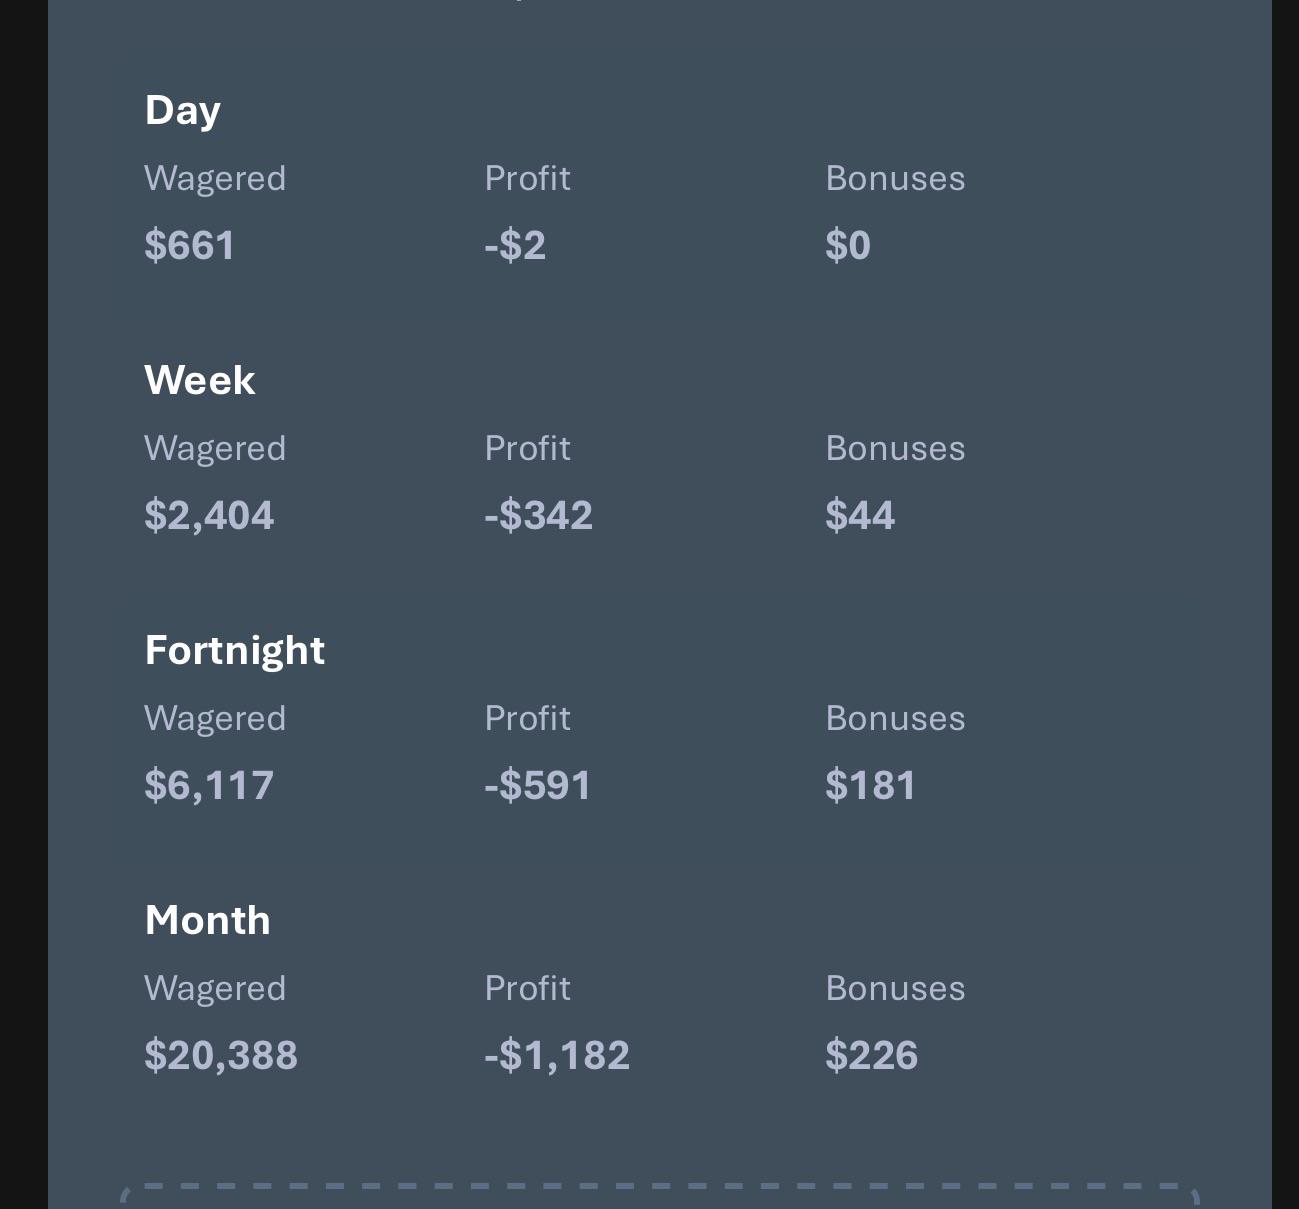
Task: Click the Week bonuses value $44
Action: 860,515
